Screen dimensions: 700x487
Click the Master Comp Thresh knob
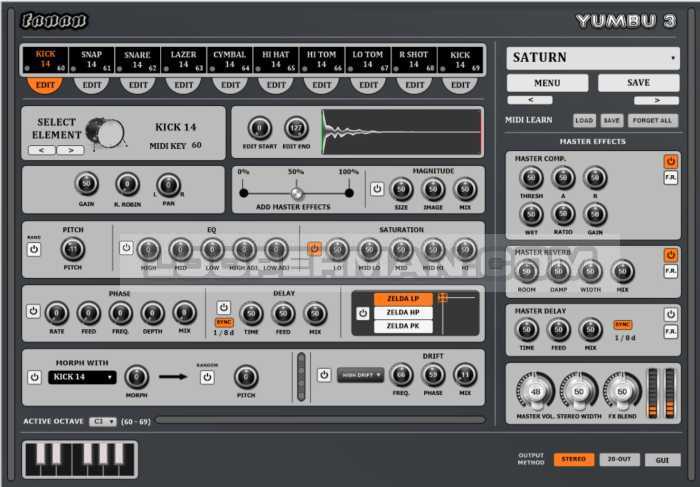pos(531,178)
